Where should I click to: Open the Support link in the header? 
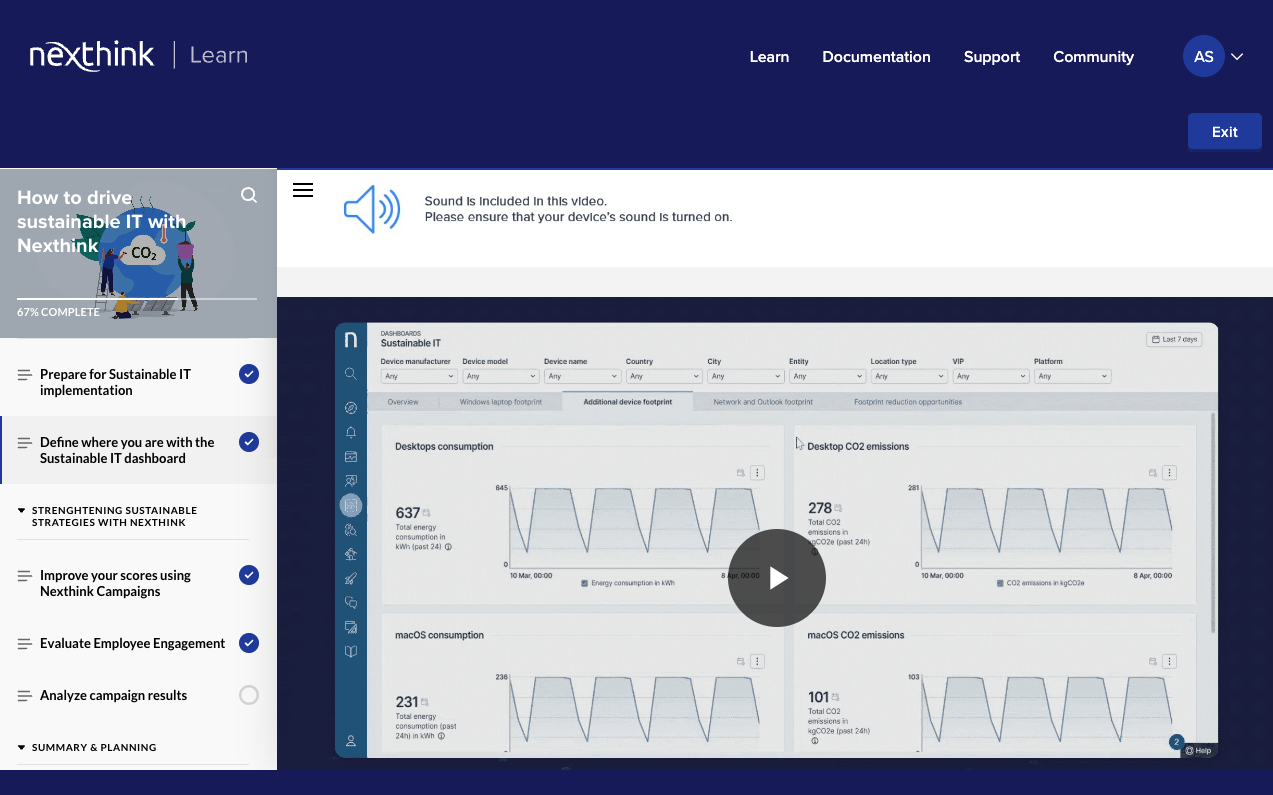[991, 57]
